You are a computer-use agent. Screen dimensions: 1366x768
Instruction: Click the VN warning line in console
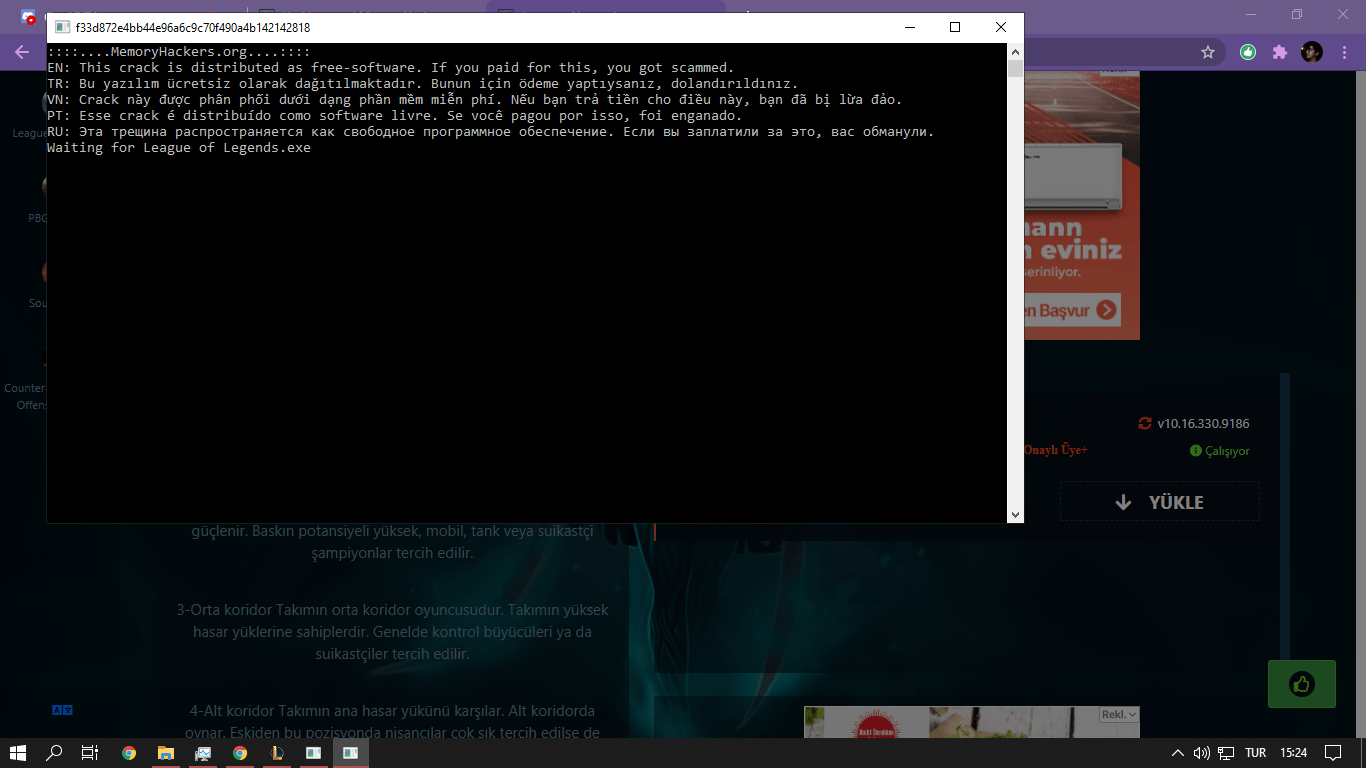(475, 100)
